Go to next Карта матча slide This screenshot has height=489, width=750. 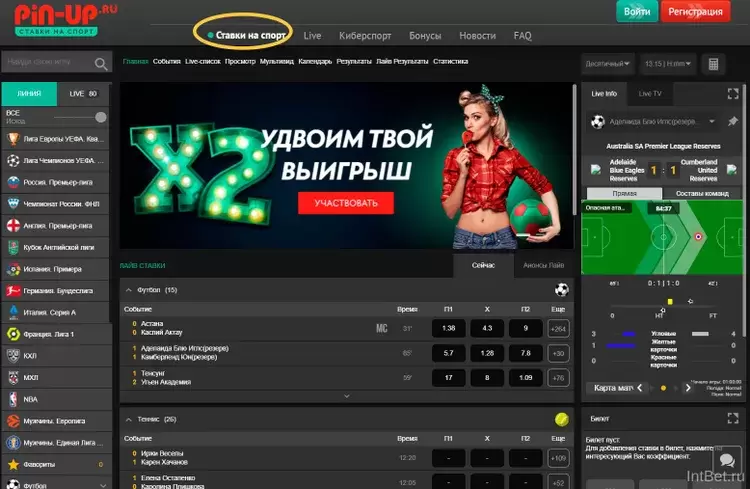pyautogui.click(x=688, y=388)
